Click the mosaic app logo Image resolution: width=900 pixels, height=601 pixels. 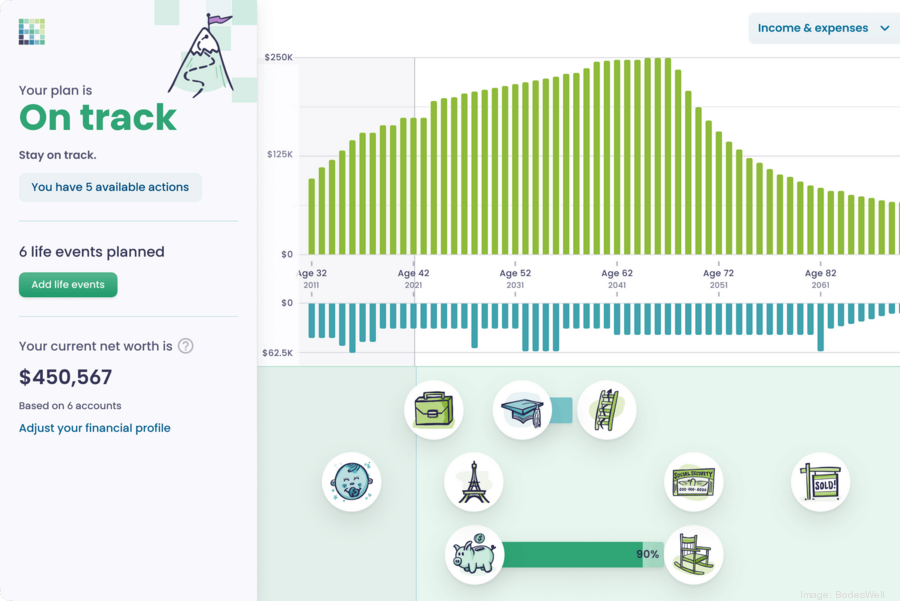[32, 31]
